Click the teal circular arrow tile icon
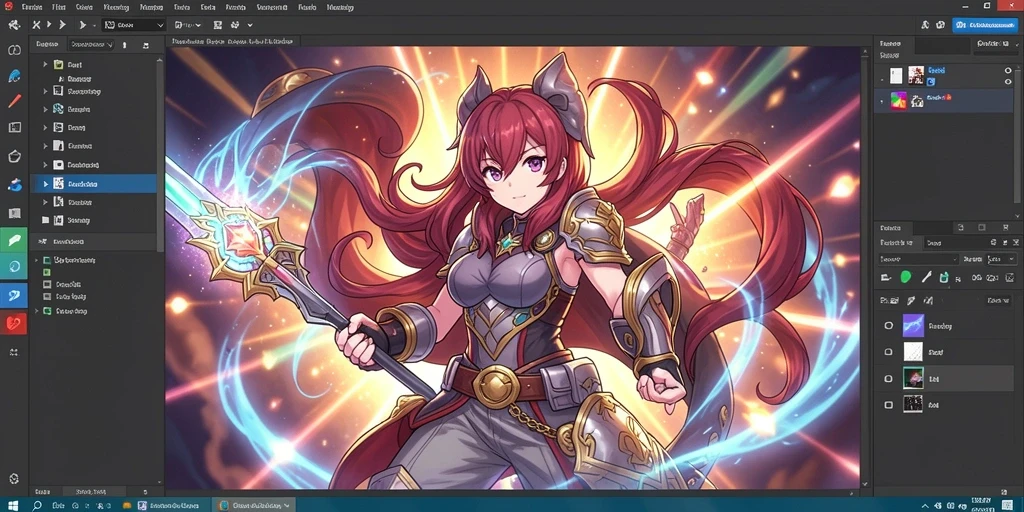Viewport: 1024px width, 512px height. click(14, 266)
